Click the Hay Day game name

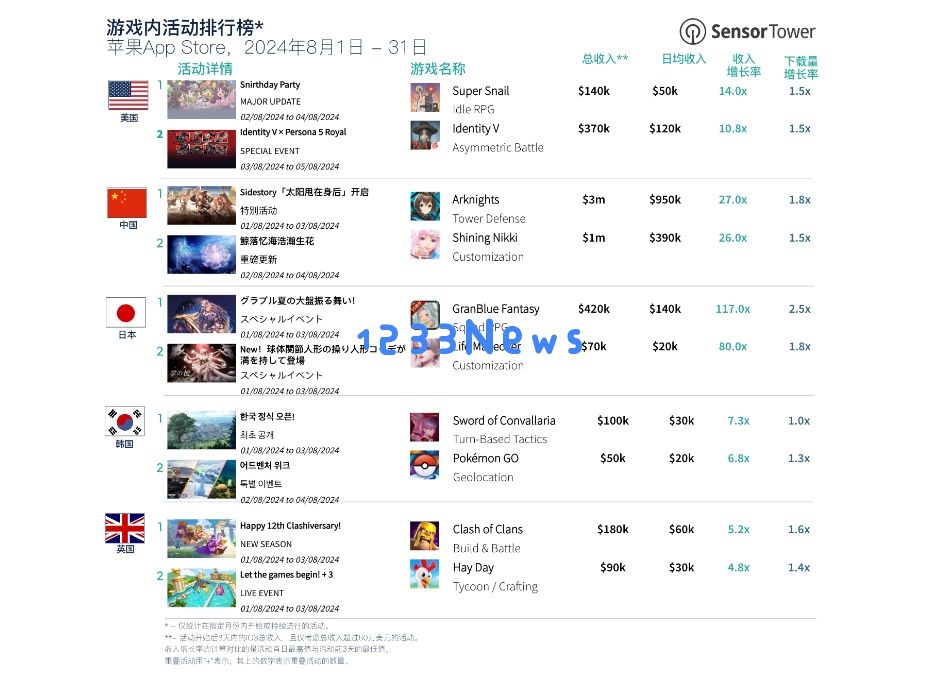(473, 568)
